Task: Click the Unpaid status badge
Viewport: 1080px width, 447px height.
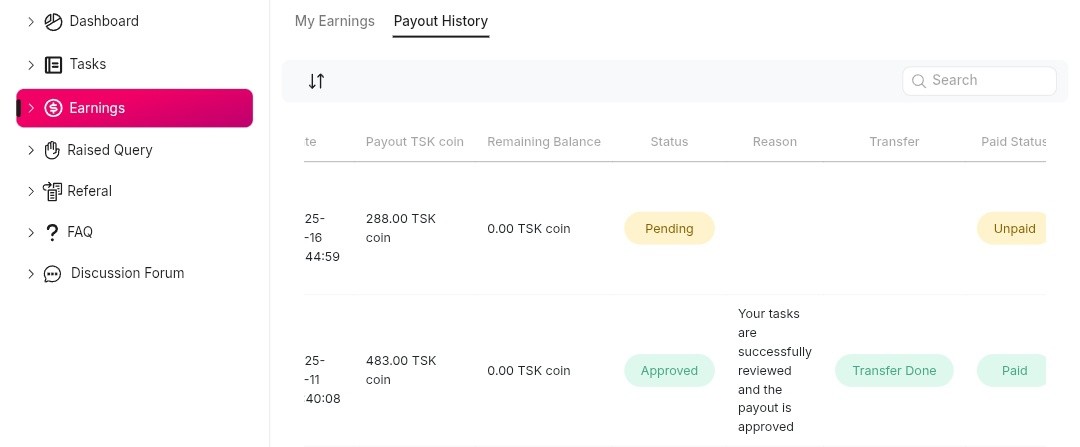Action: [x=1013, y=228]
